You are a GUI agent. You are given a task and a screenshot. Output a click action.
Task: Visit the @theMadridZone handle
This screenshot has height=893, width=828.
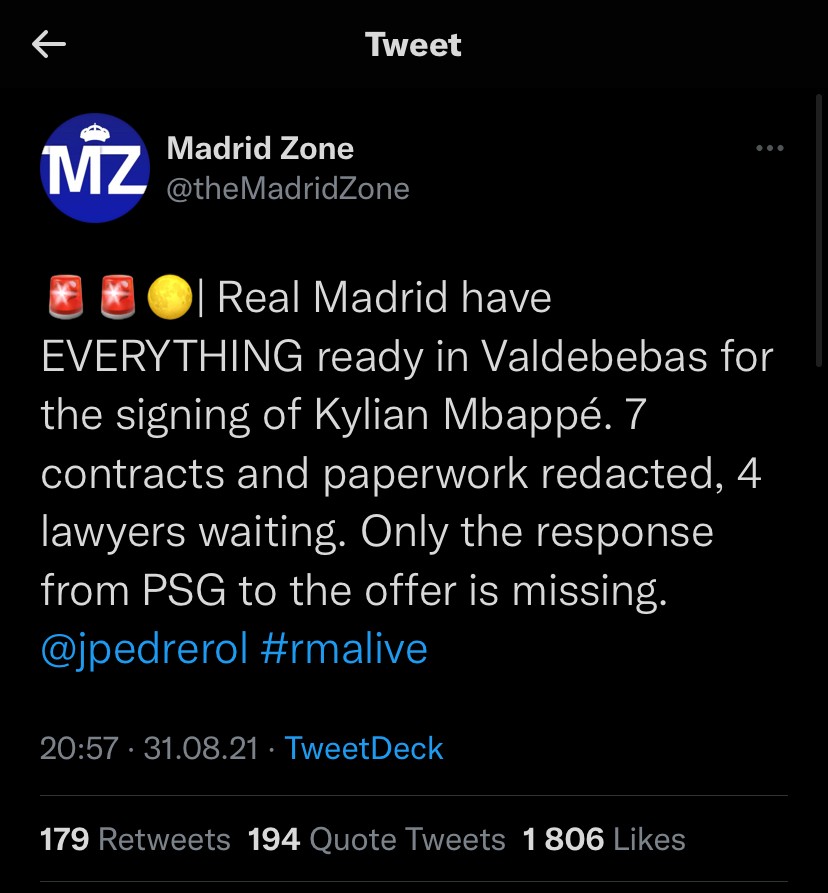(x=287, y=189)
